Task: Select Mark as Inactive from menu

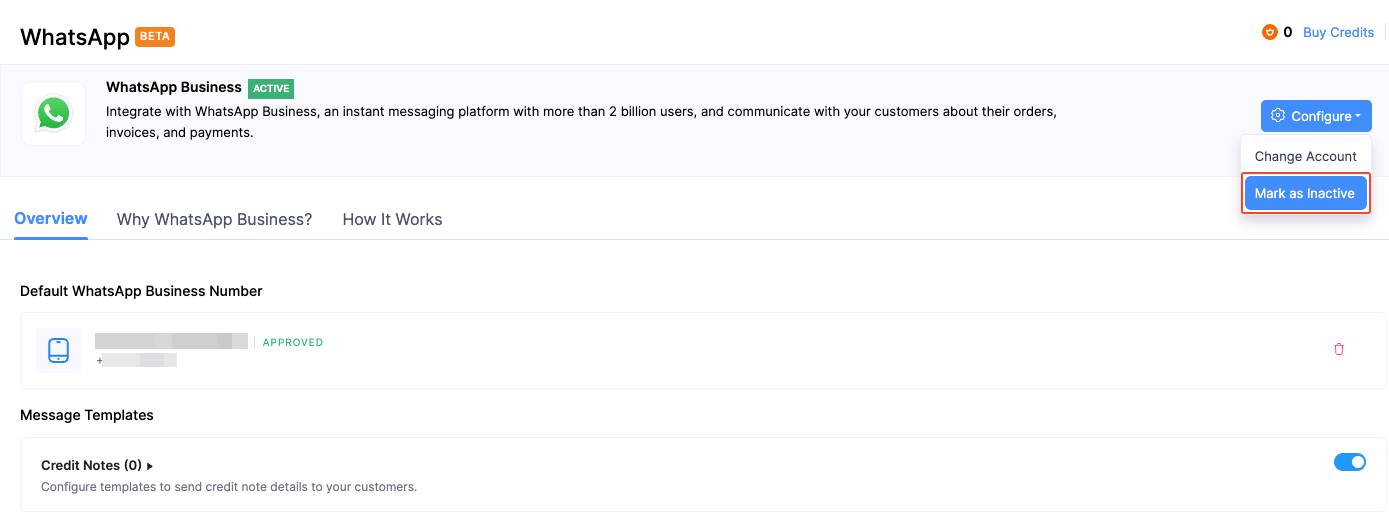Action: click(1304, 193)
